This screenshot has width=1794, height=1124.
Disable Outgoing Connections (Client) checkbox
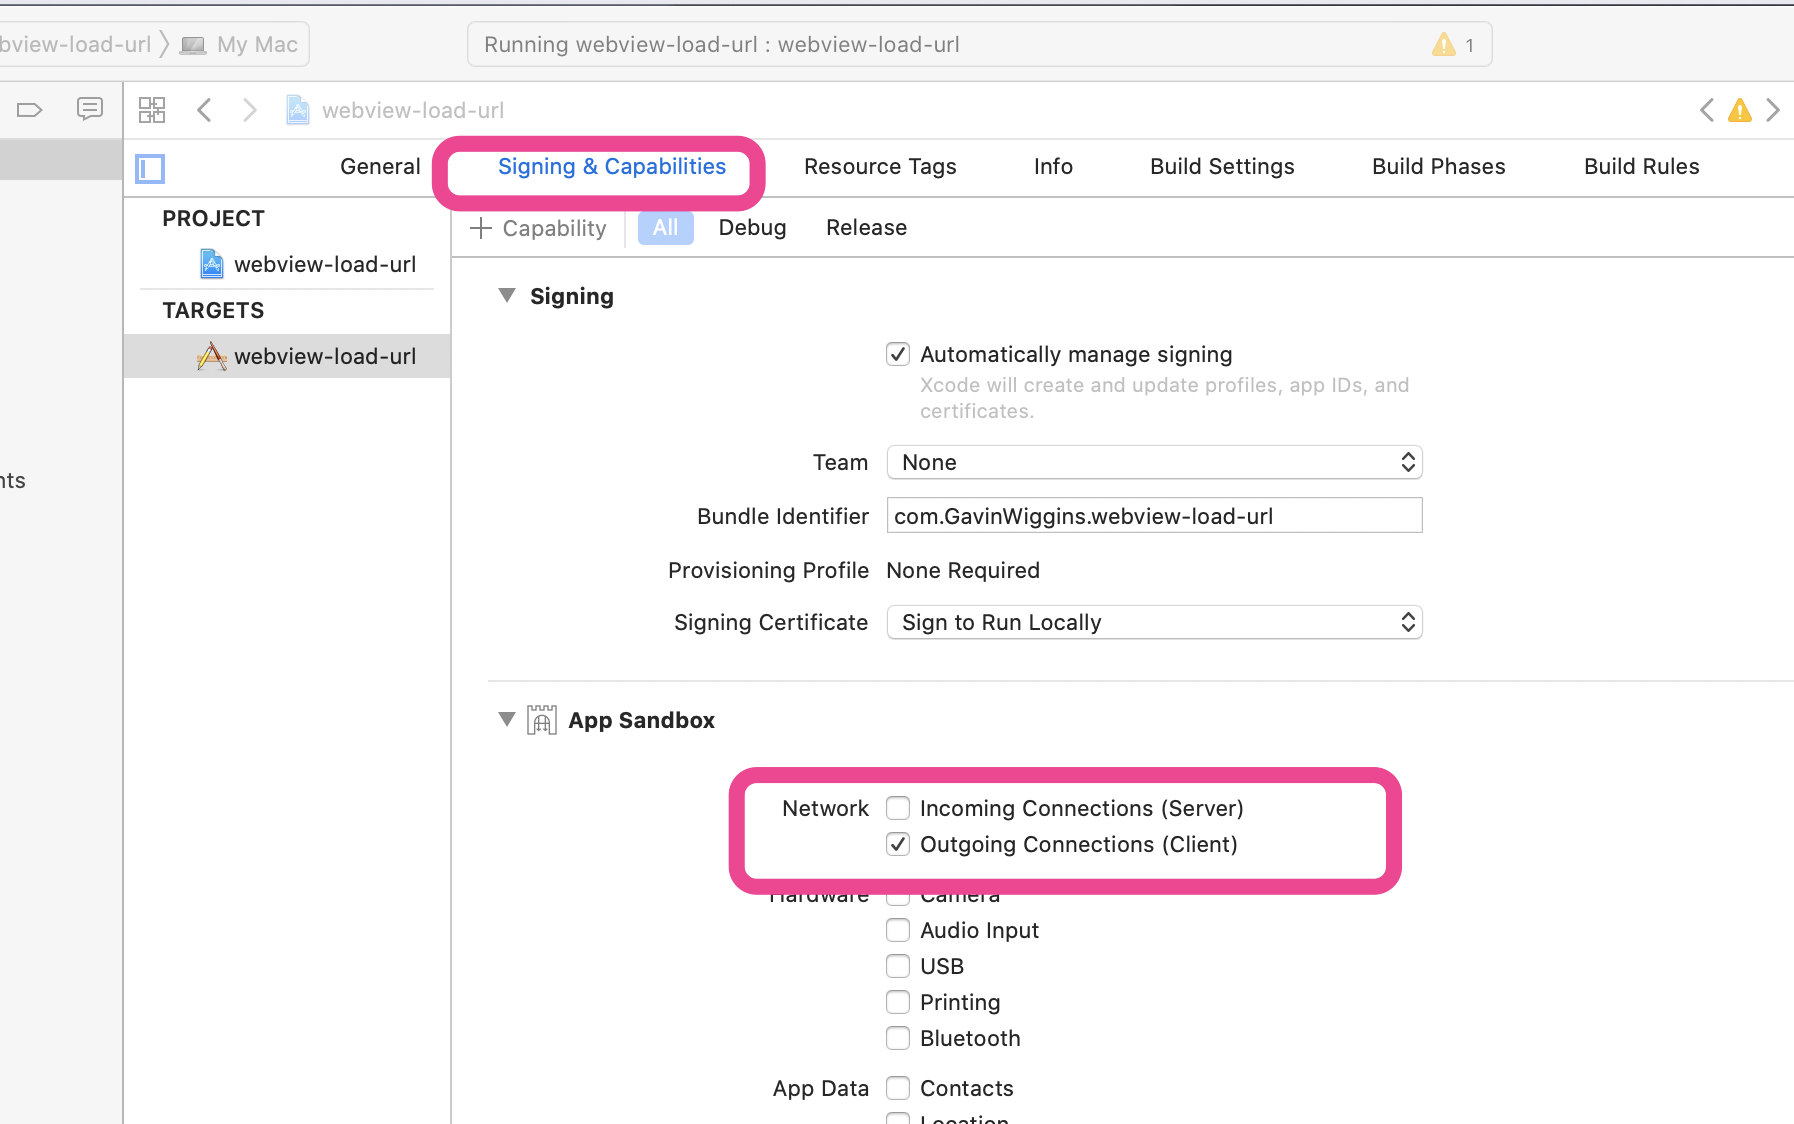click(898, 844)
